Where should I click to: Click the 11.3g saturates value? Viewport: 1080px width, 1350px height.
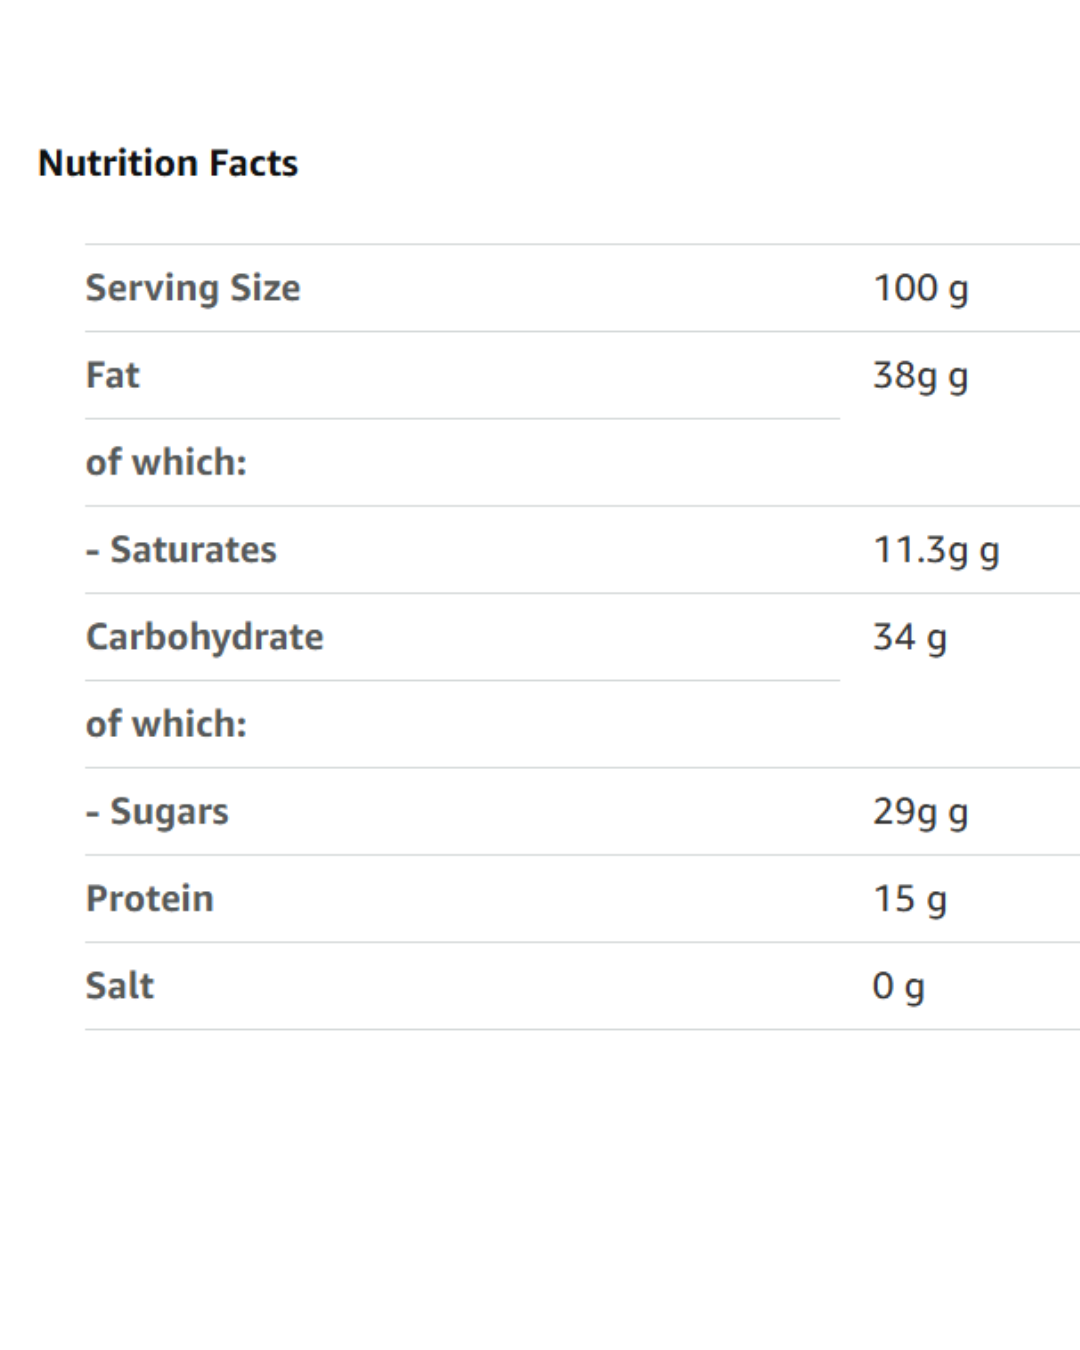921,550
